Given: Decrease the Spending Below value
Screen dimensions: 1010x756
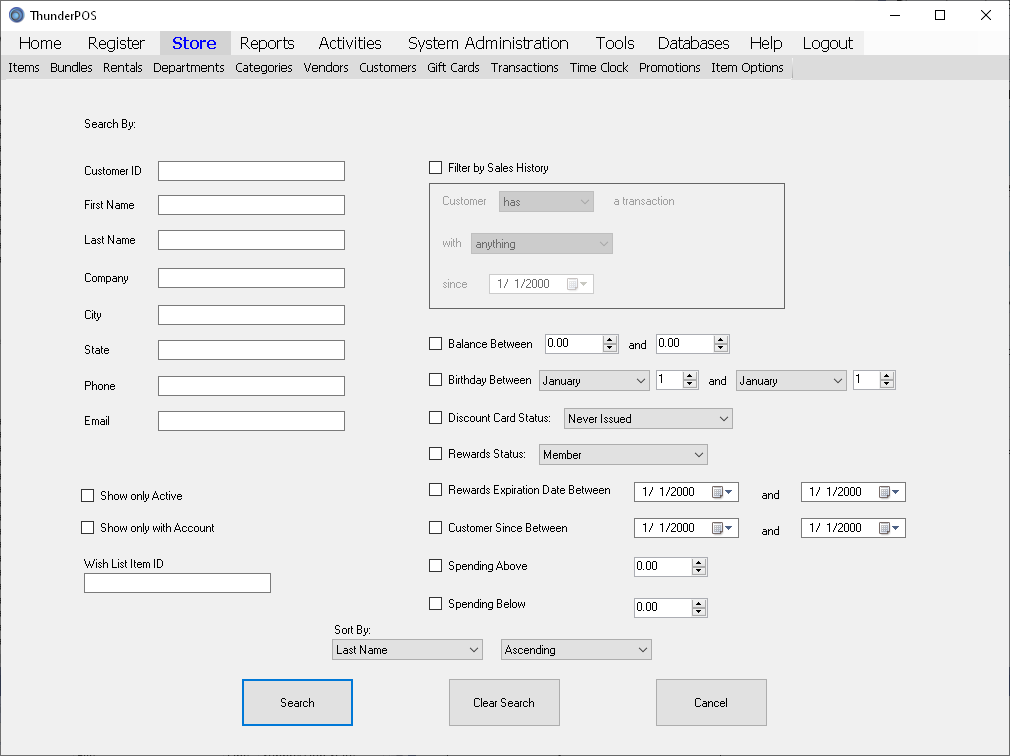Looking at the screenshot, I should [x=699, y=612].
